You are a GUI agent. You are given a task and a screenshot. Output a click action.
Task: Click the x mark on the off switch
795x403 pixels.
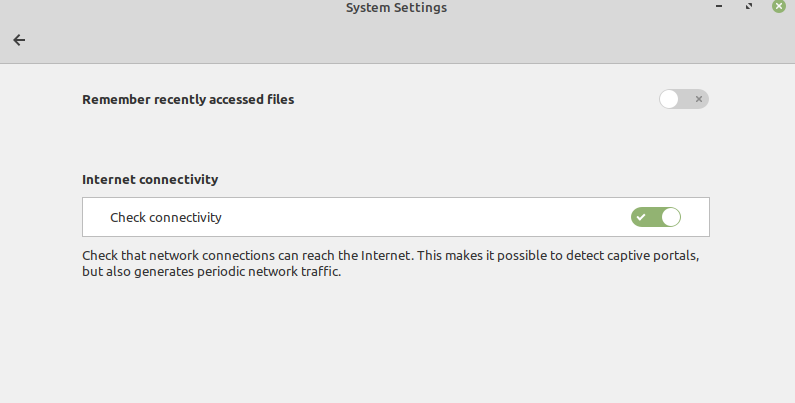[699, 99]
